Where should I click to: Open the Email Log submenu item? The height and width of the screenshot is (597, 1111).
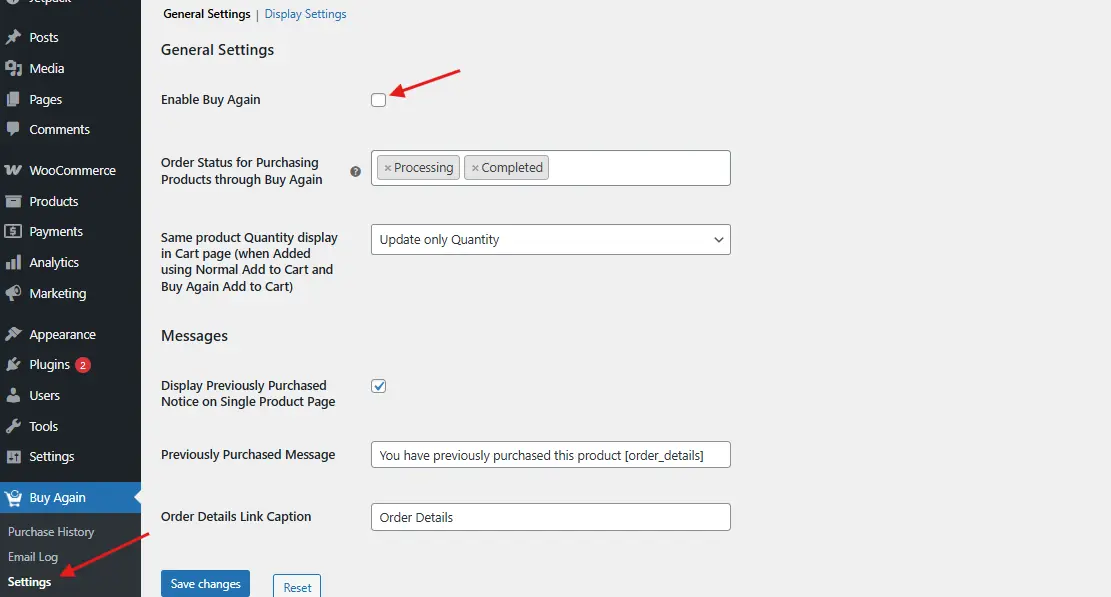coord(33,557)
